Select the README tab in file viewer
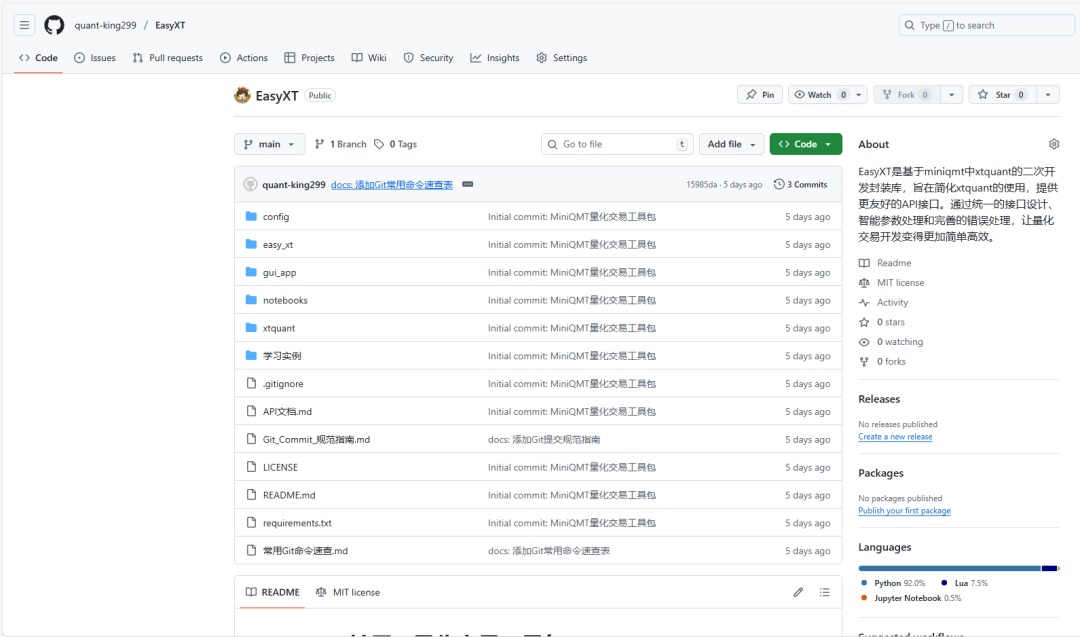The image size is (1080, 637). (273, 592)
